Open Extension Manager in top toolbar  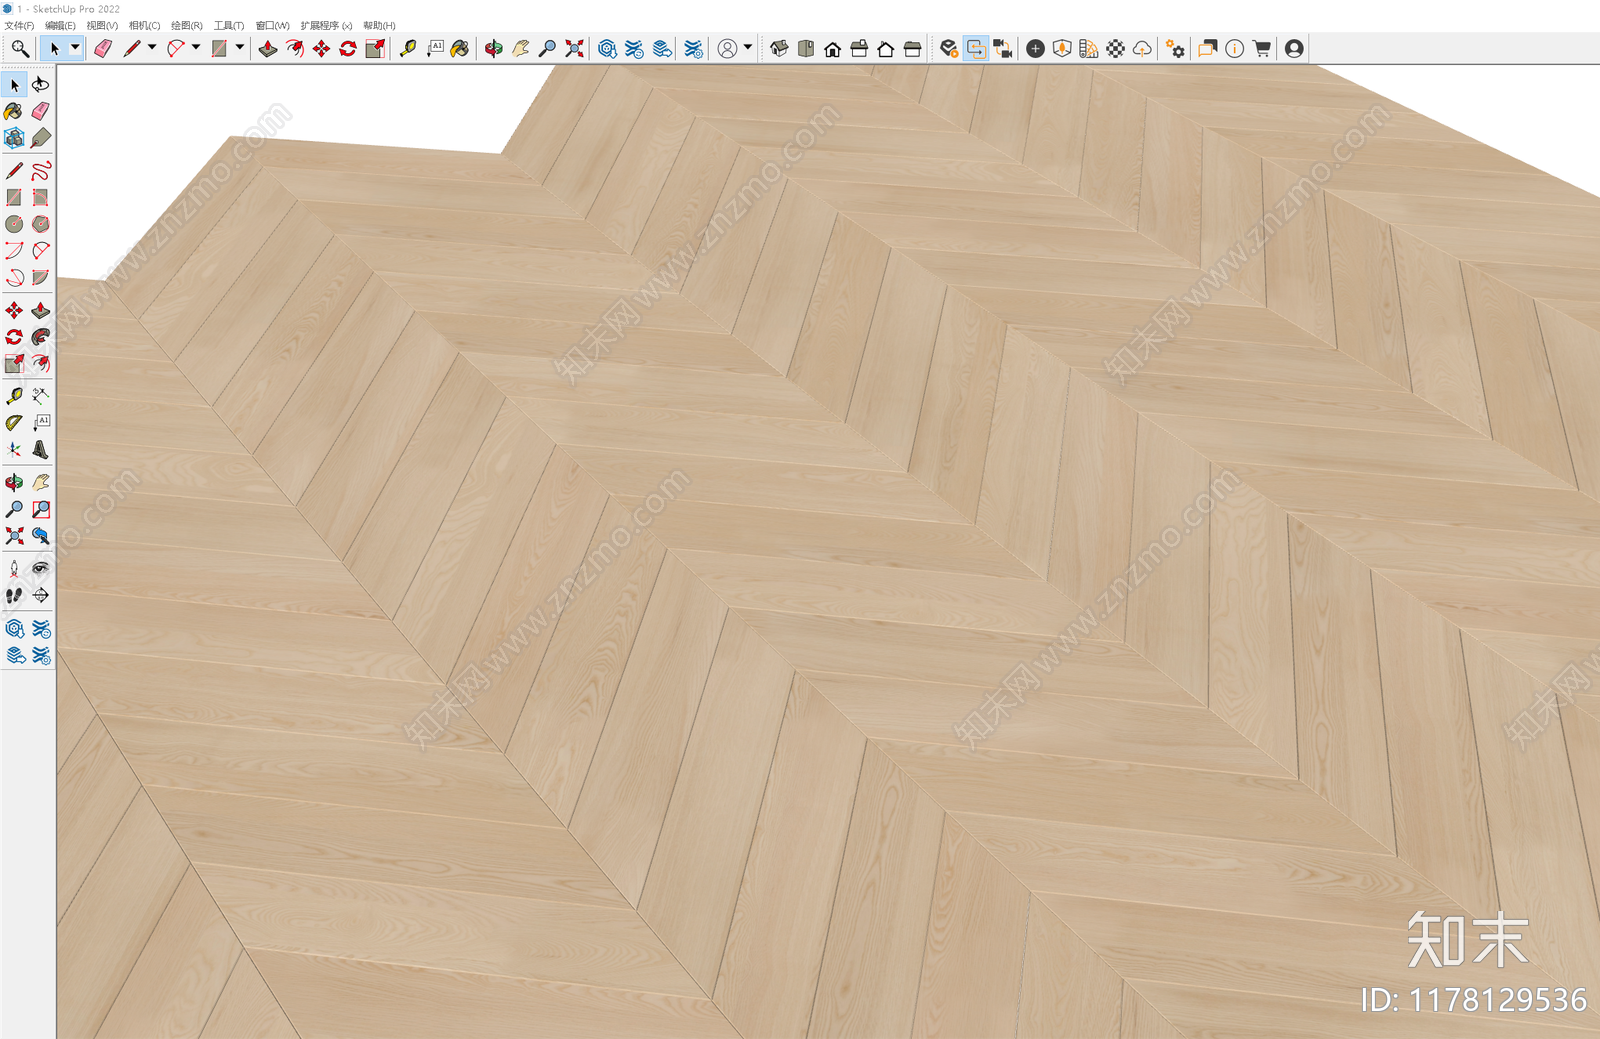pyautogui.click(x=694, y=48)
